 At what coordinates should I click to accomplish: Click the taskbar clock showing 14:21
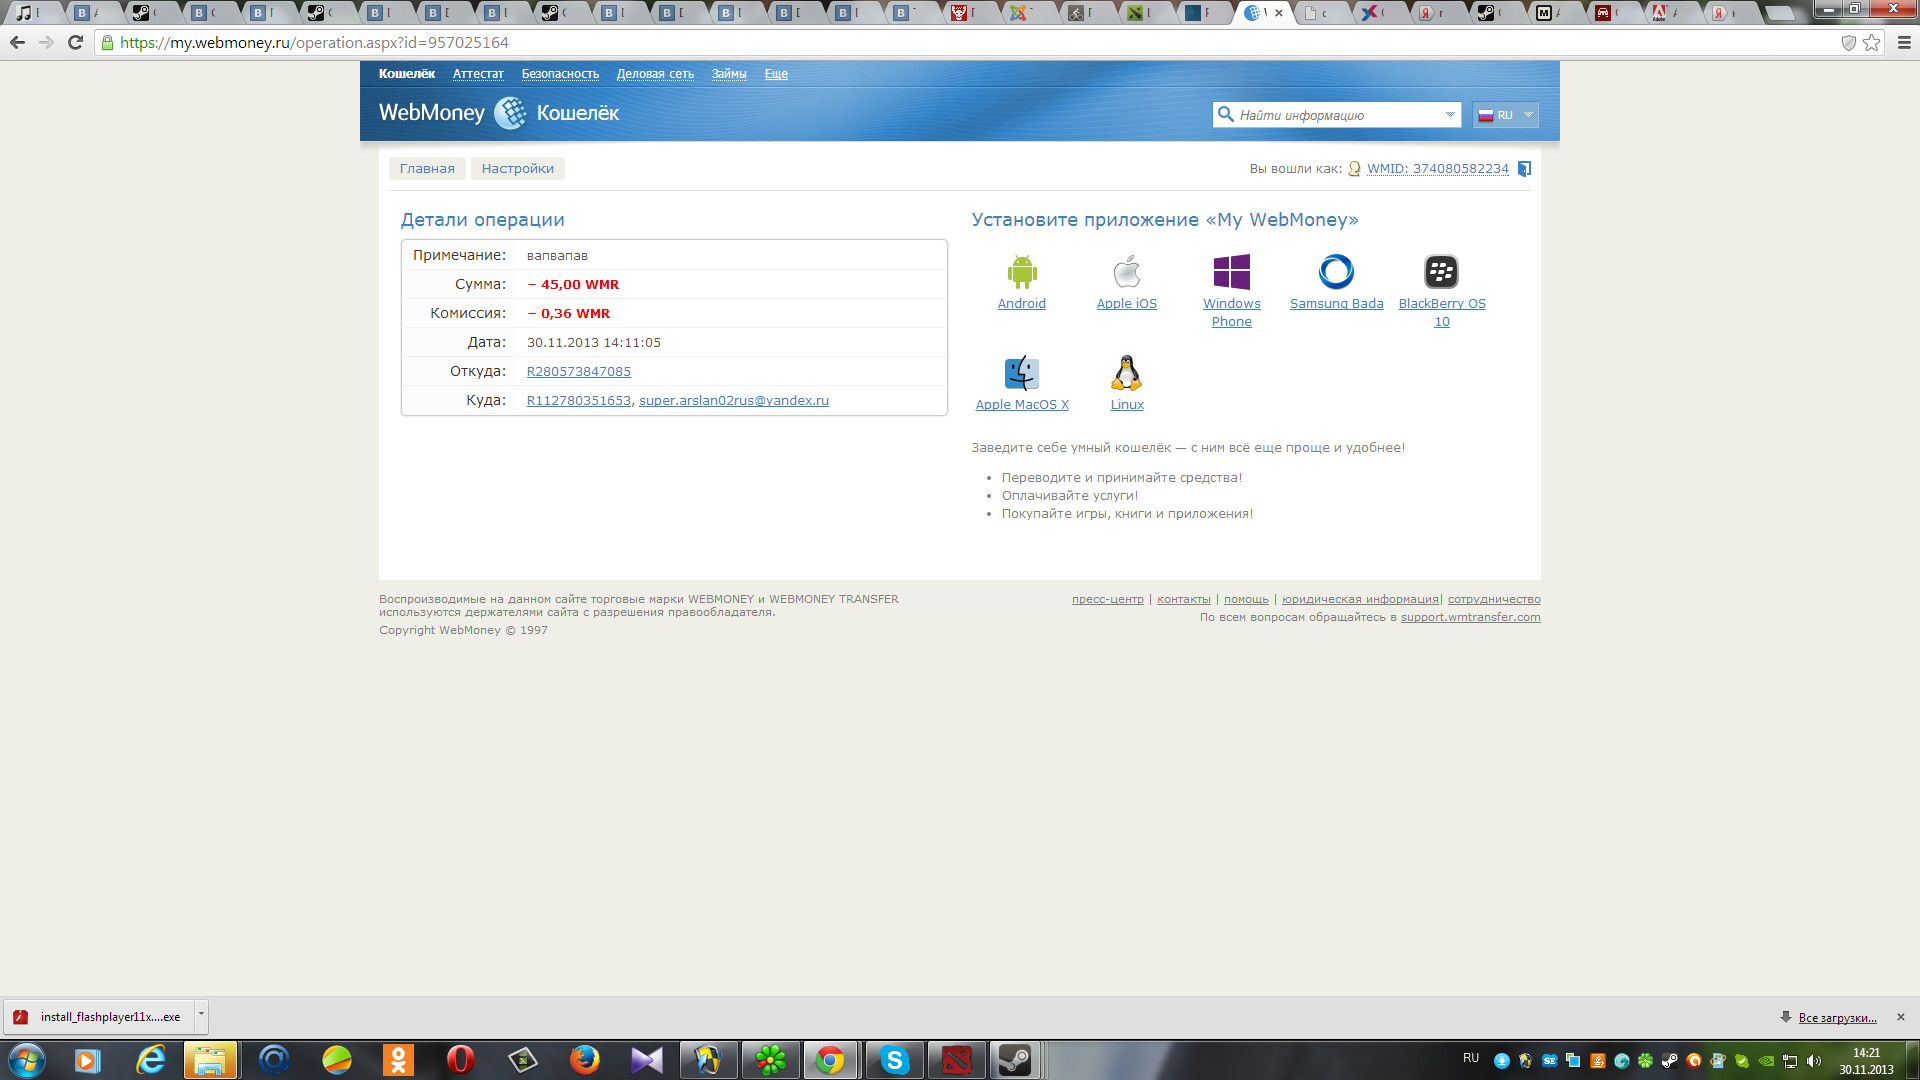(1866, 1061)
